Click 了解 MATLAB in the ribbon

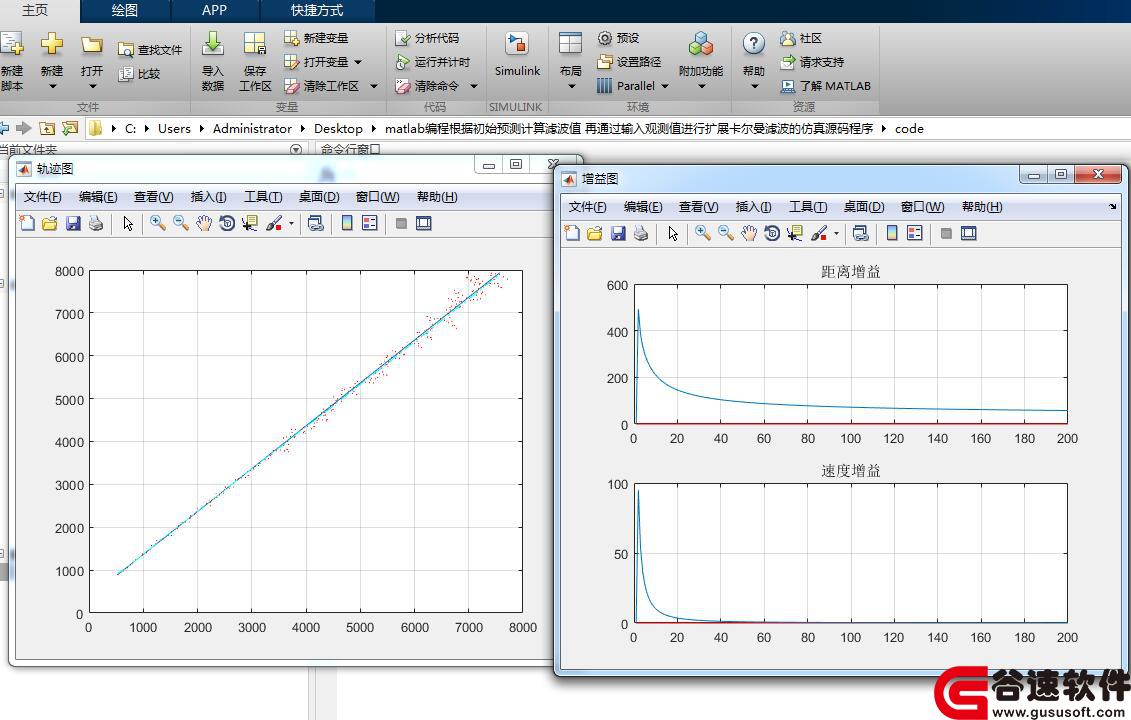826,86
